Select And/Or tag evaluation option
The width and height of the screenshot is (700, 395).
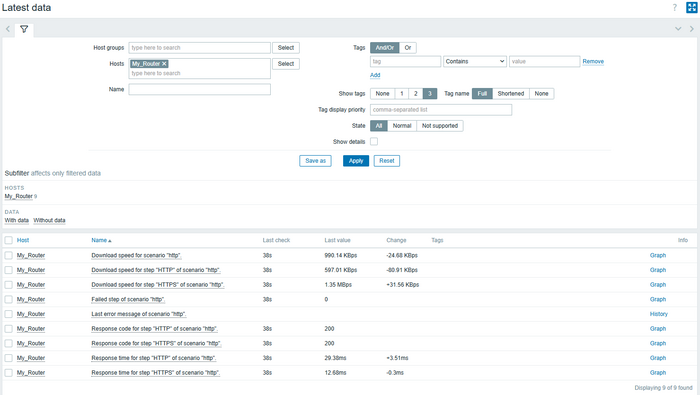(x=384, y=48)
